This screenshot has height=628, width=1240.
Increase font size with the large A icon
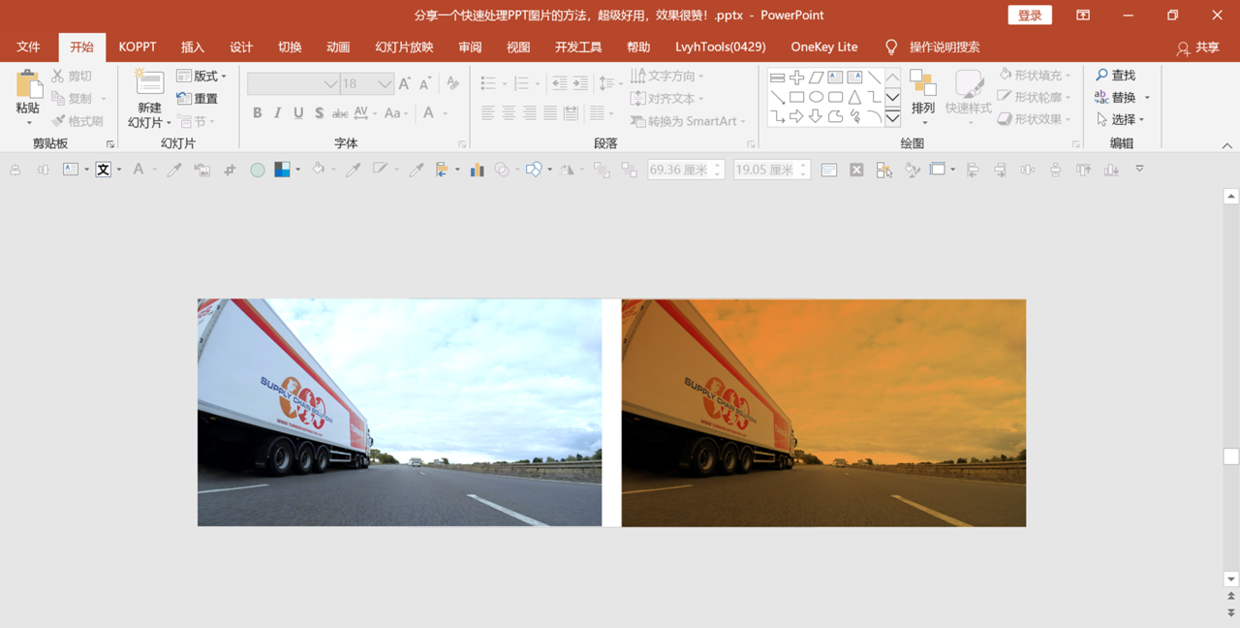(405, 84)
